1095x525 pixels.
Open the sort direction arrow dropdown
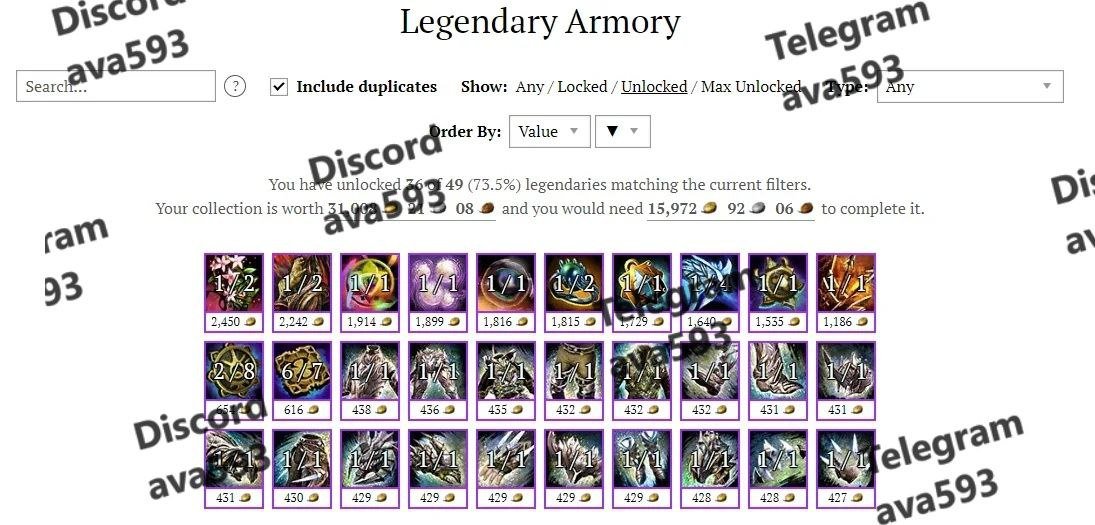[x=623, y=131]
